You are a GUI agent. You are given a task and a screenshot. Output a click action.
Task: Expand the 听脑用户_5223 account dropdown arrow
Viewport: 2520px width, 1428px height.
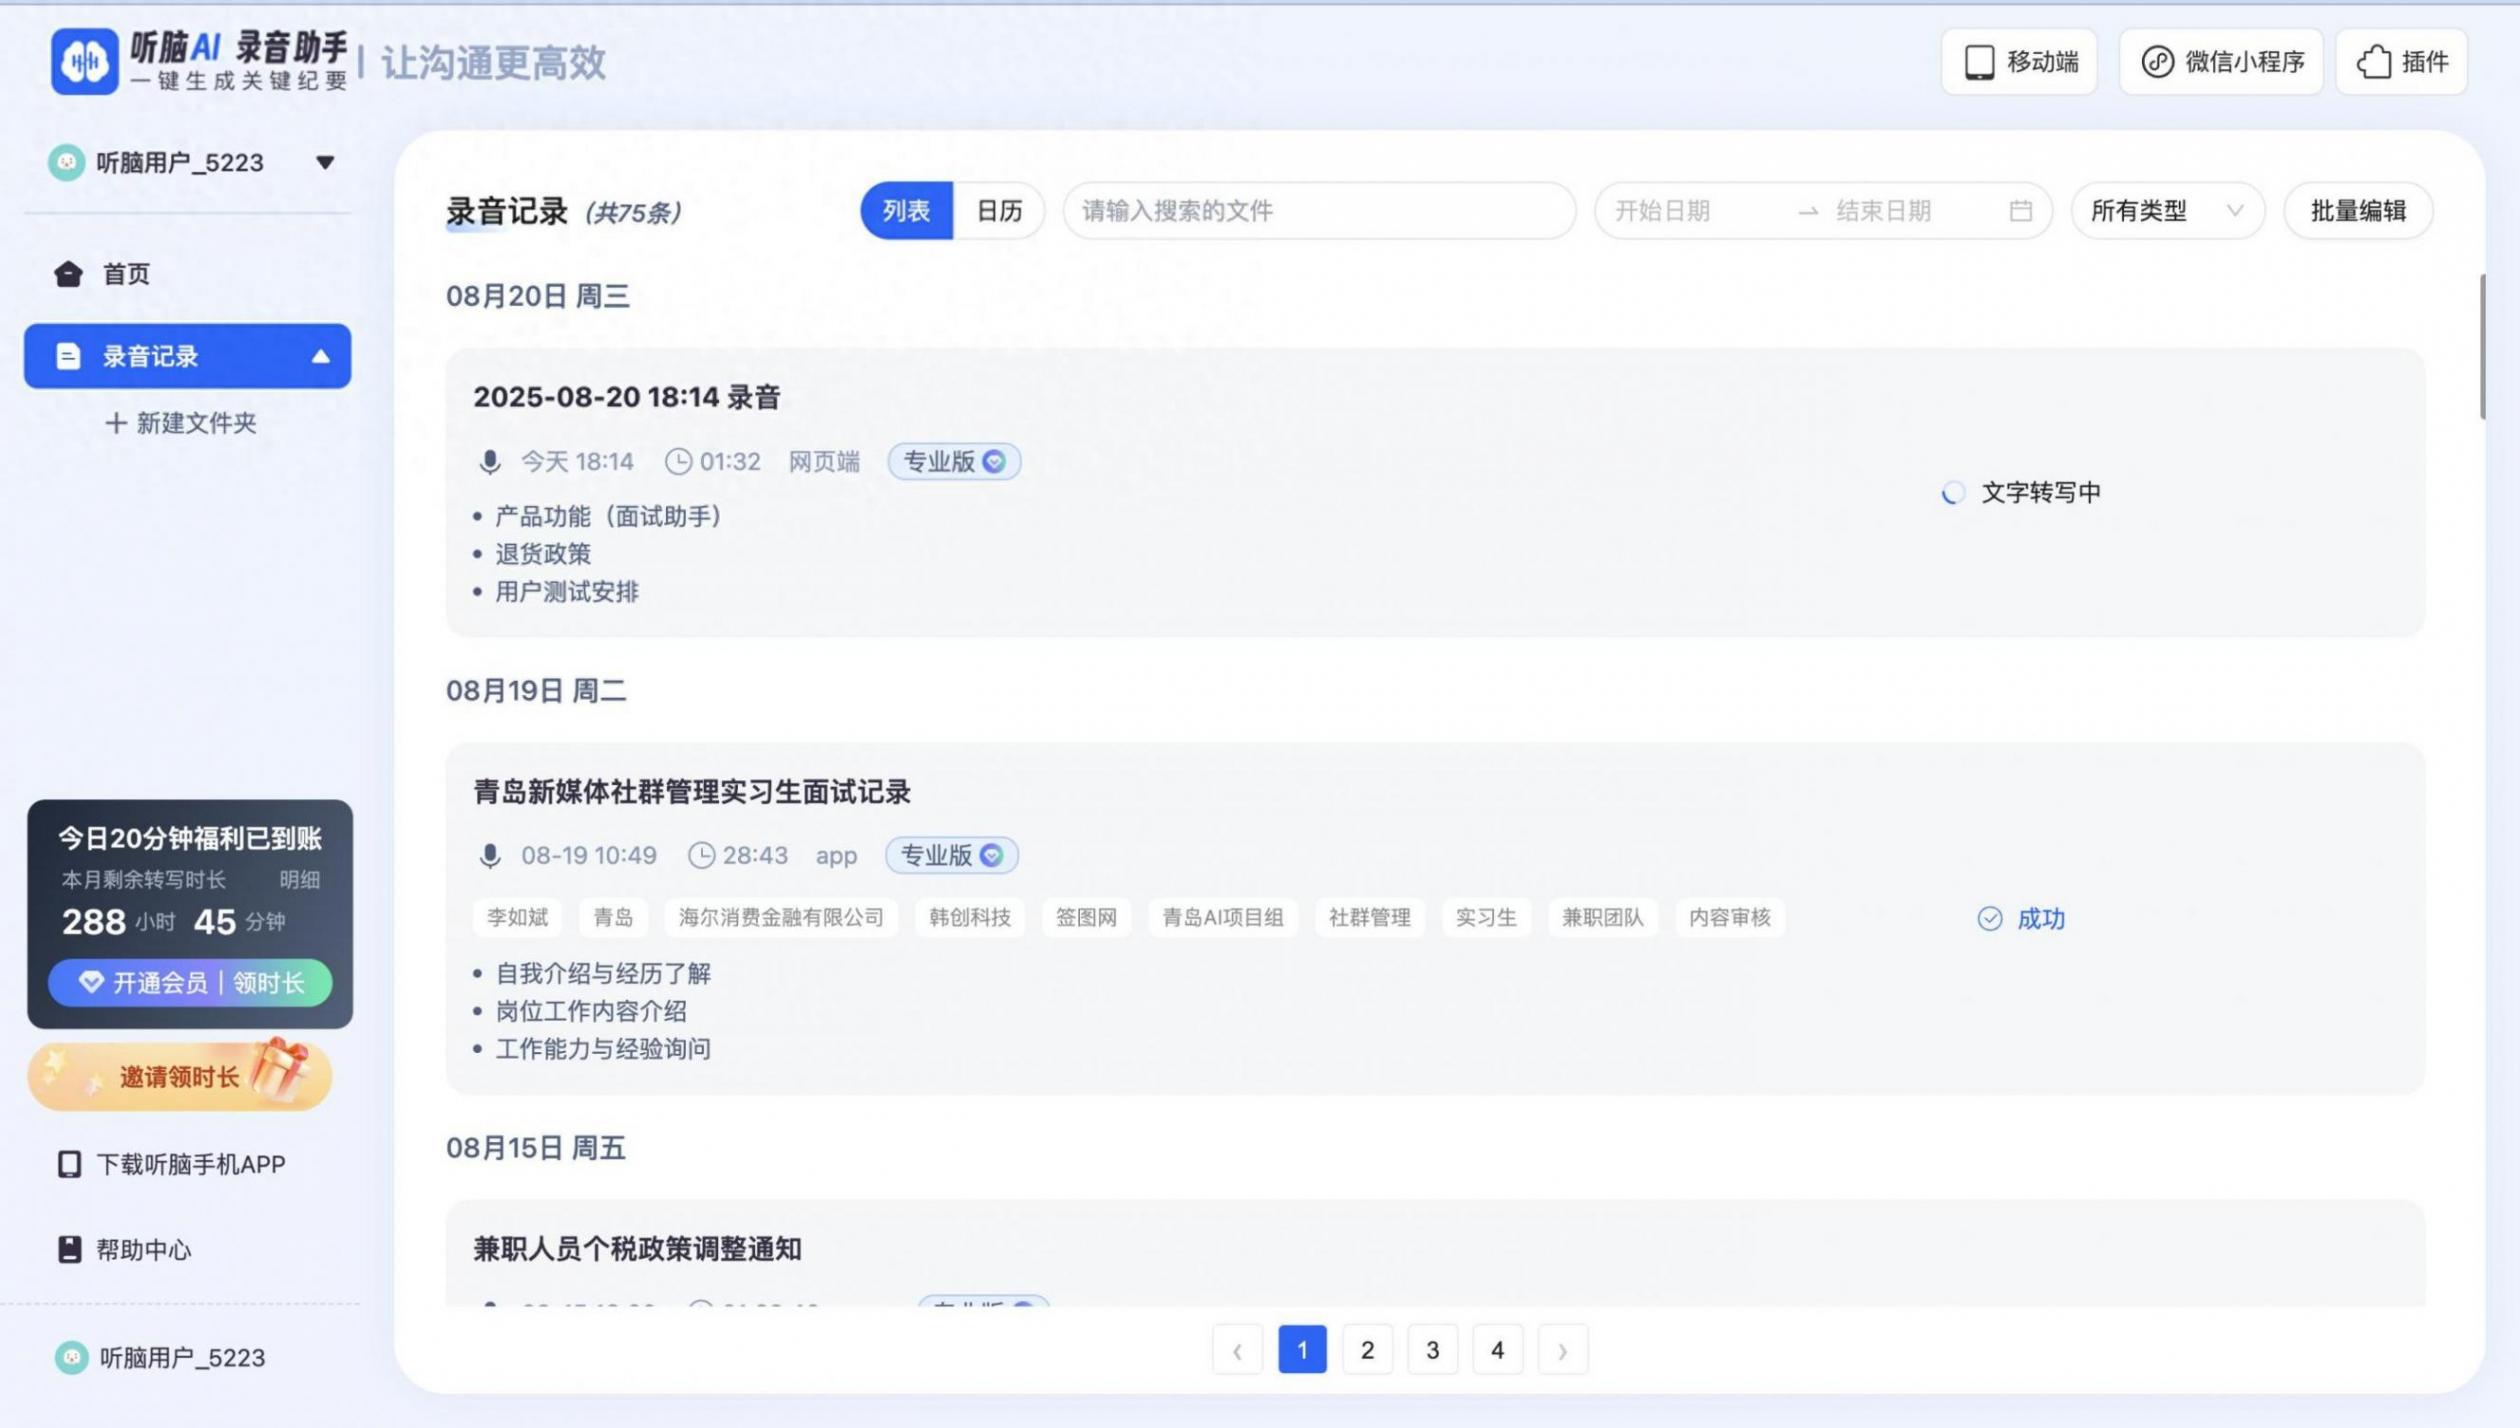pos(325,162)
